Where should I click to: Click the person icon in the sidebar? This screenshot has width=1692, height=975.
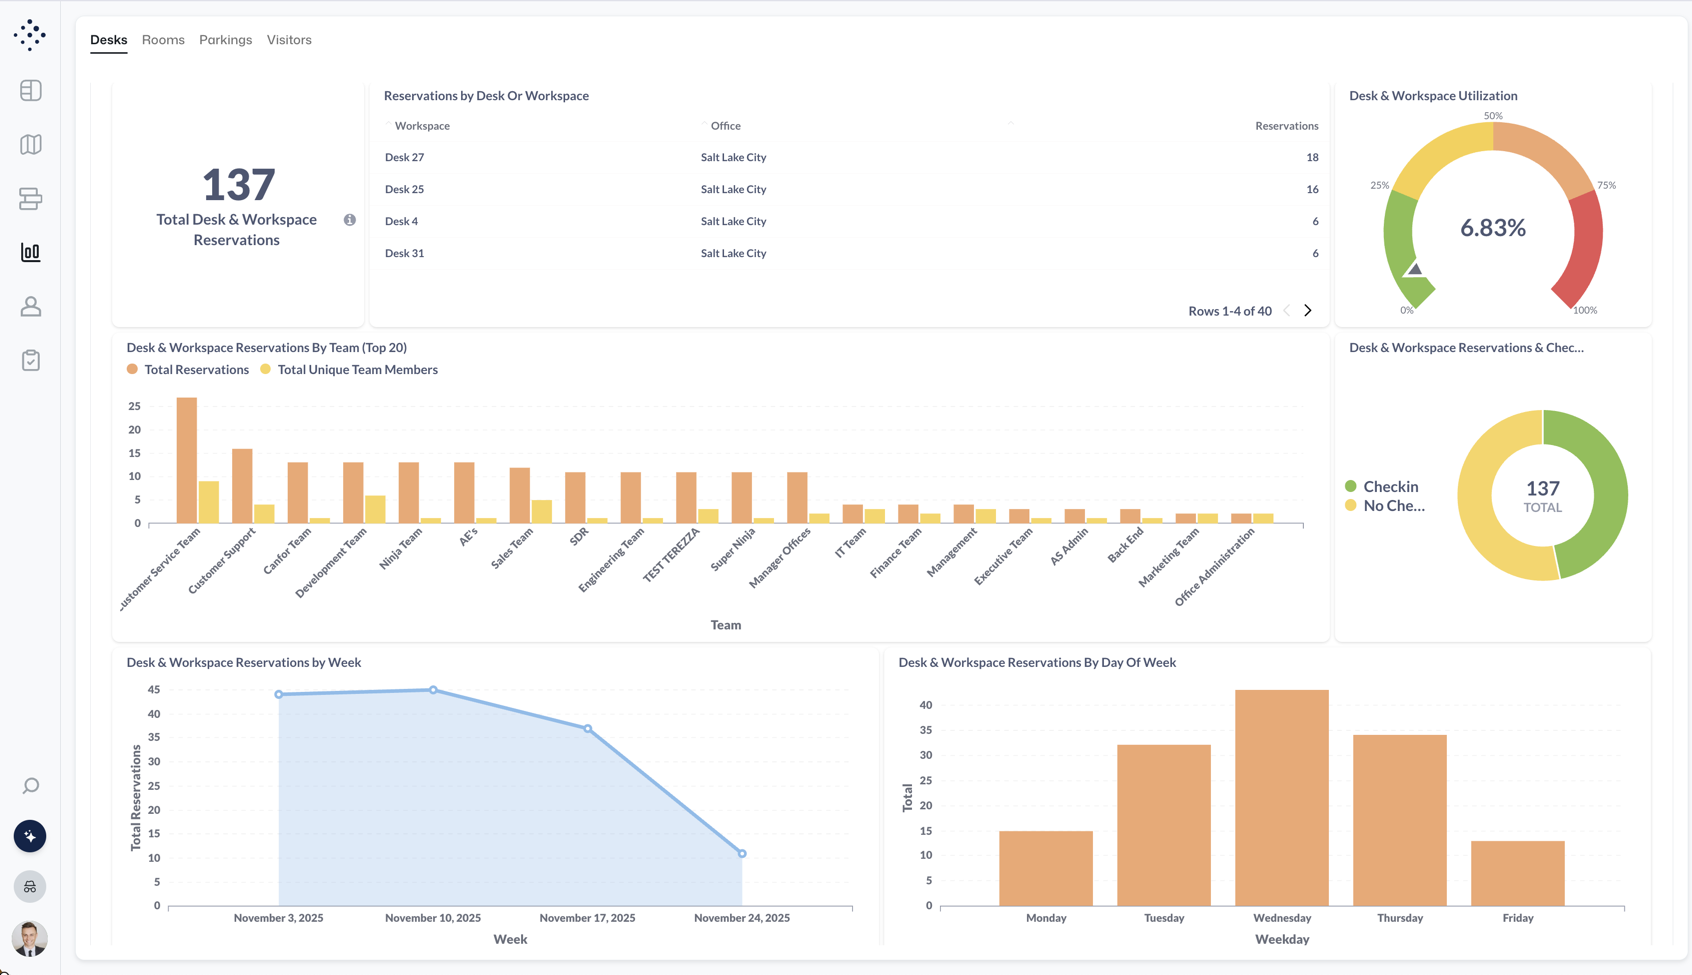pos(30,306)
